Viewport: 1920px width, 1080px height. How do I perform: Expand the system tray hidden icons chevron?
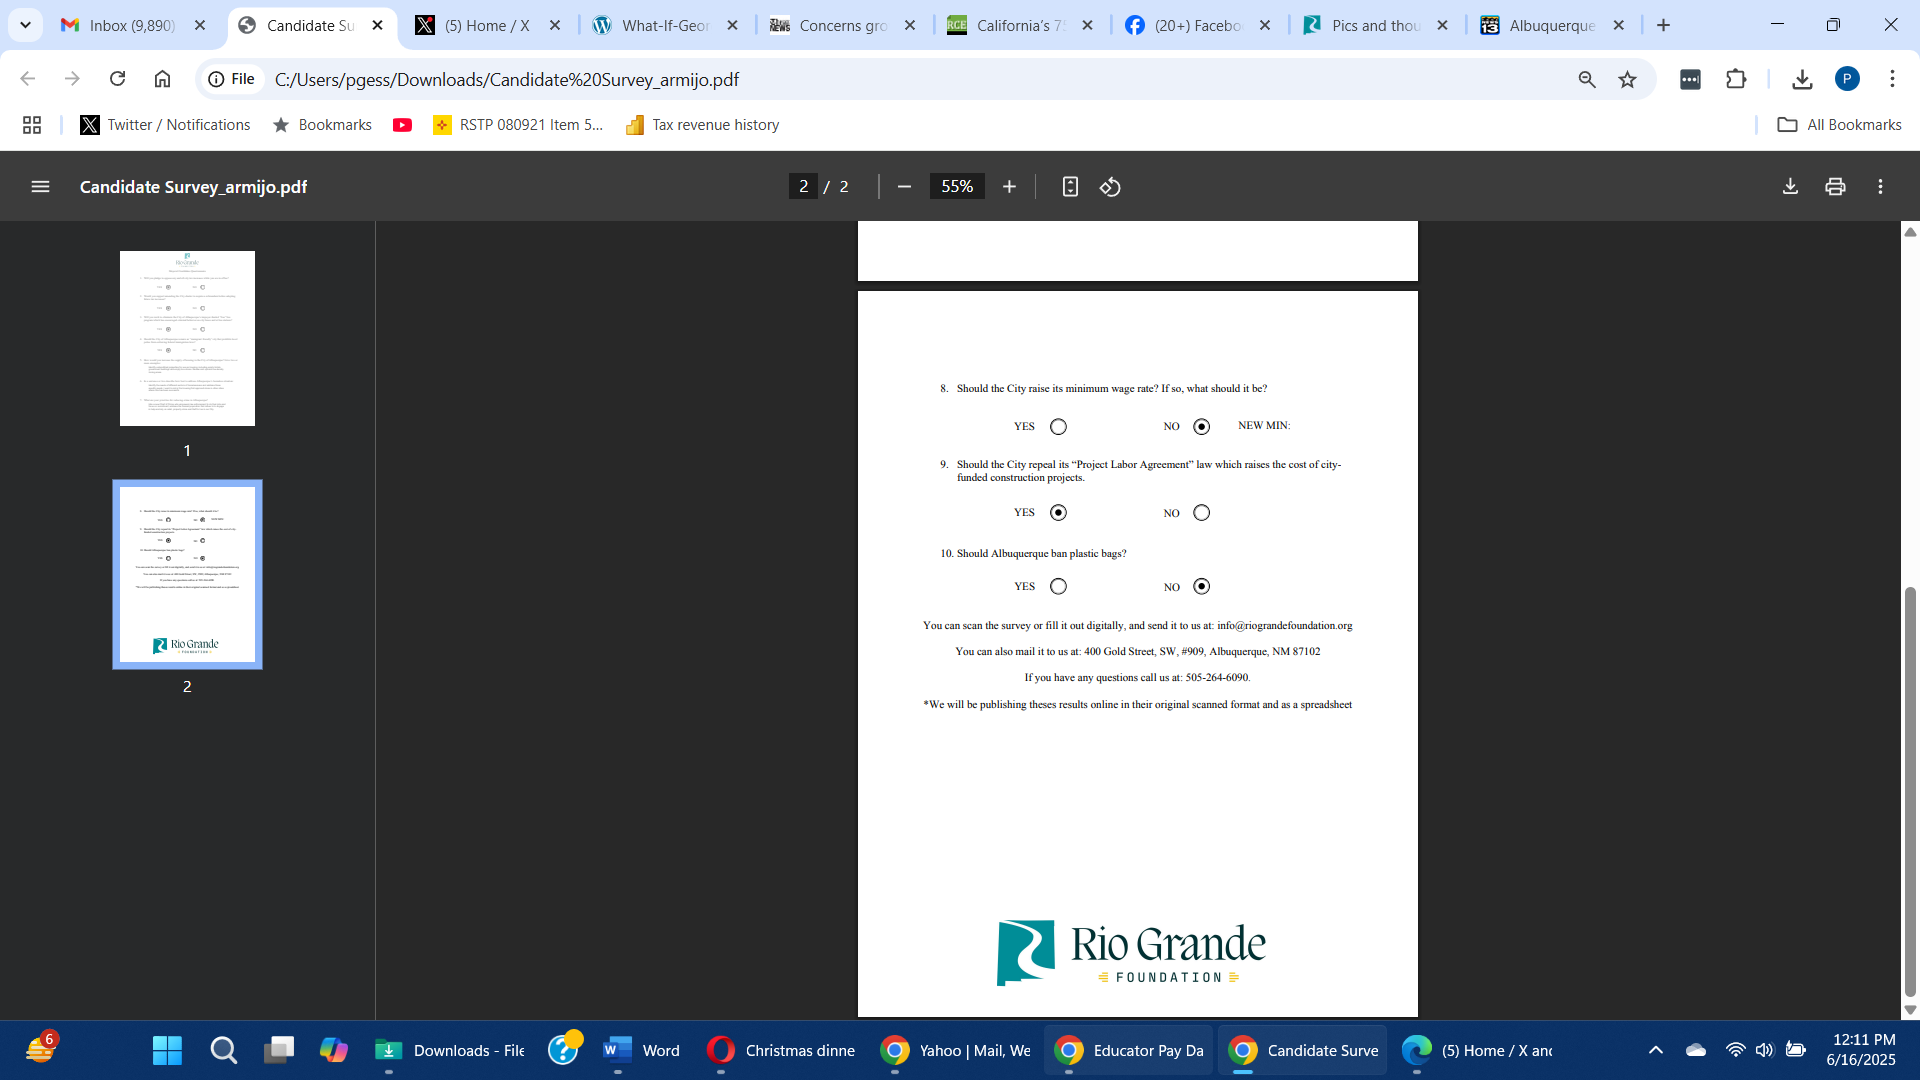click(1655, 1050)
